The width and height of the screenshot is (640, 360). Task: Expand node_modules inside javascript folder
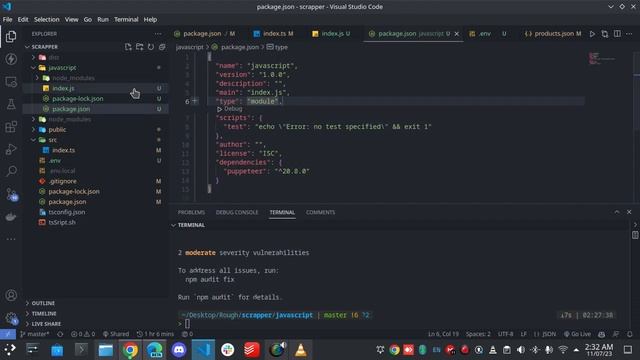pyautogui.click(x=37, y=78)
